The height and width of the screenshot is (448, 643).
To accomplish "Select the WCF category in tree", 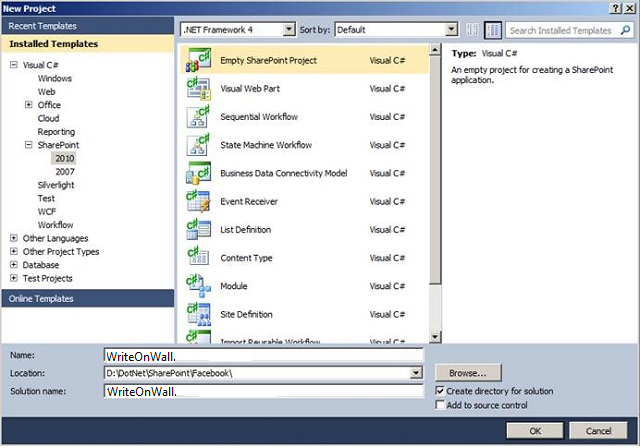I will pyautogui.click(x=47, y=212).
